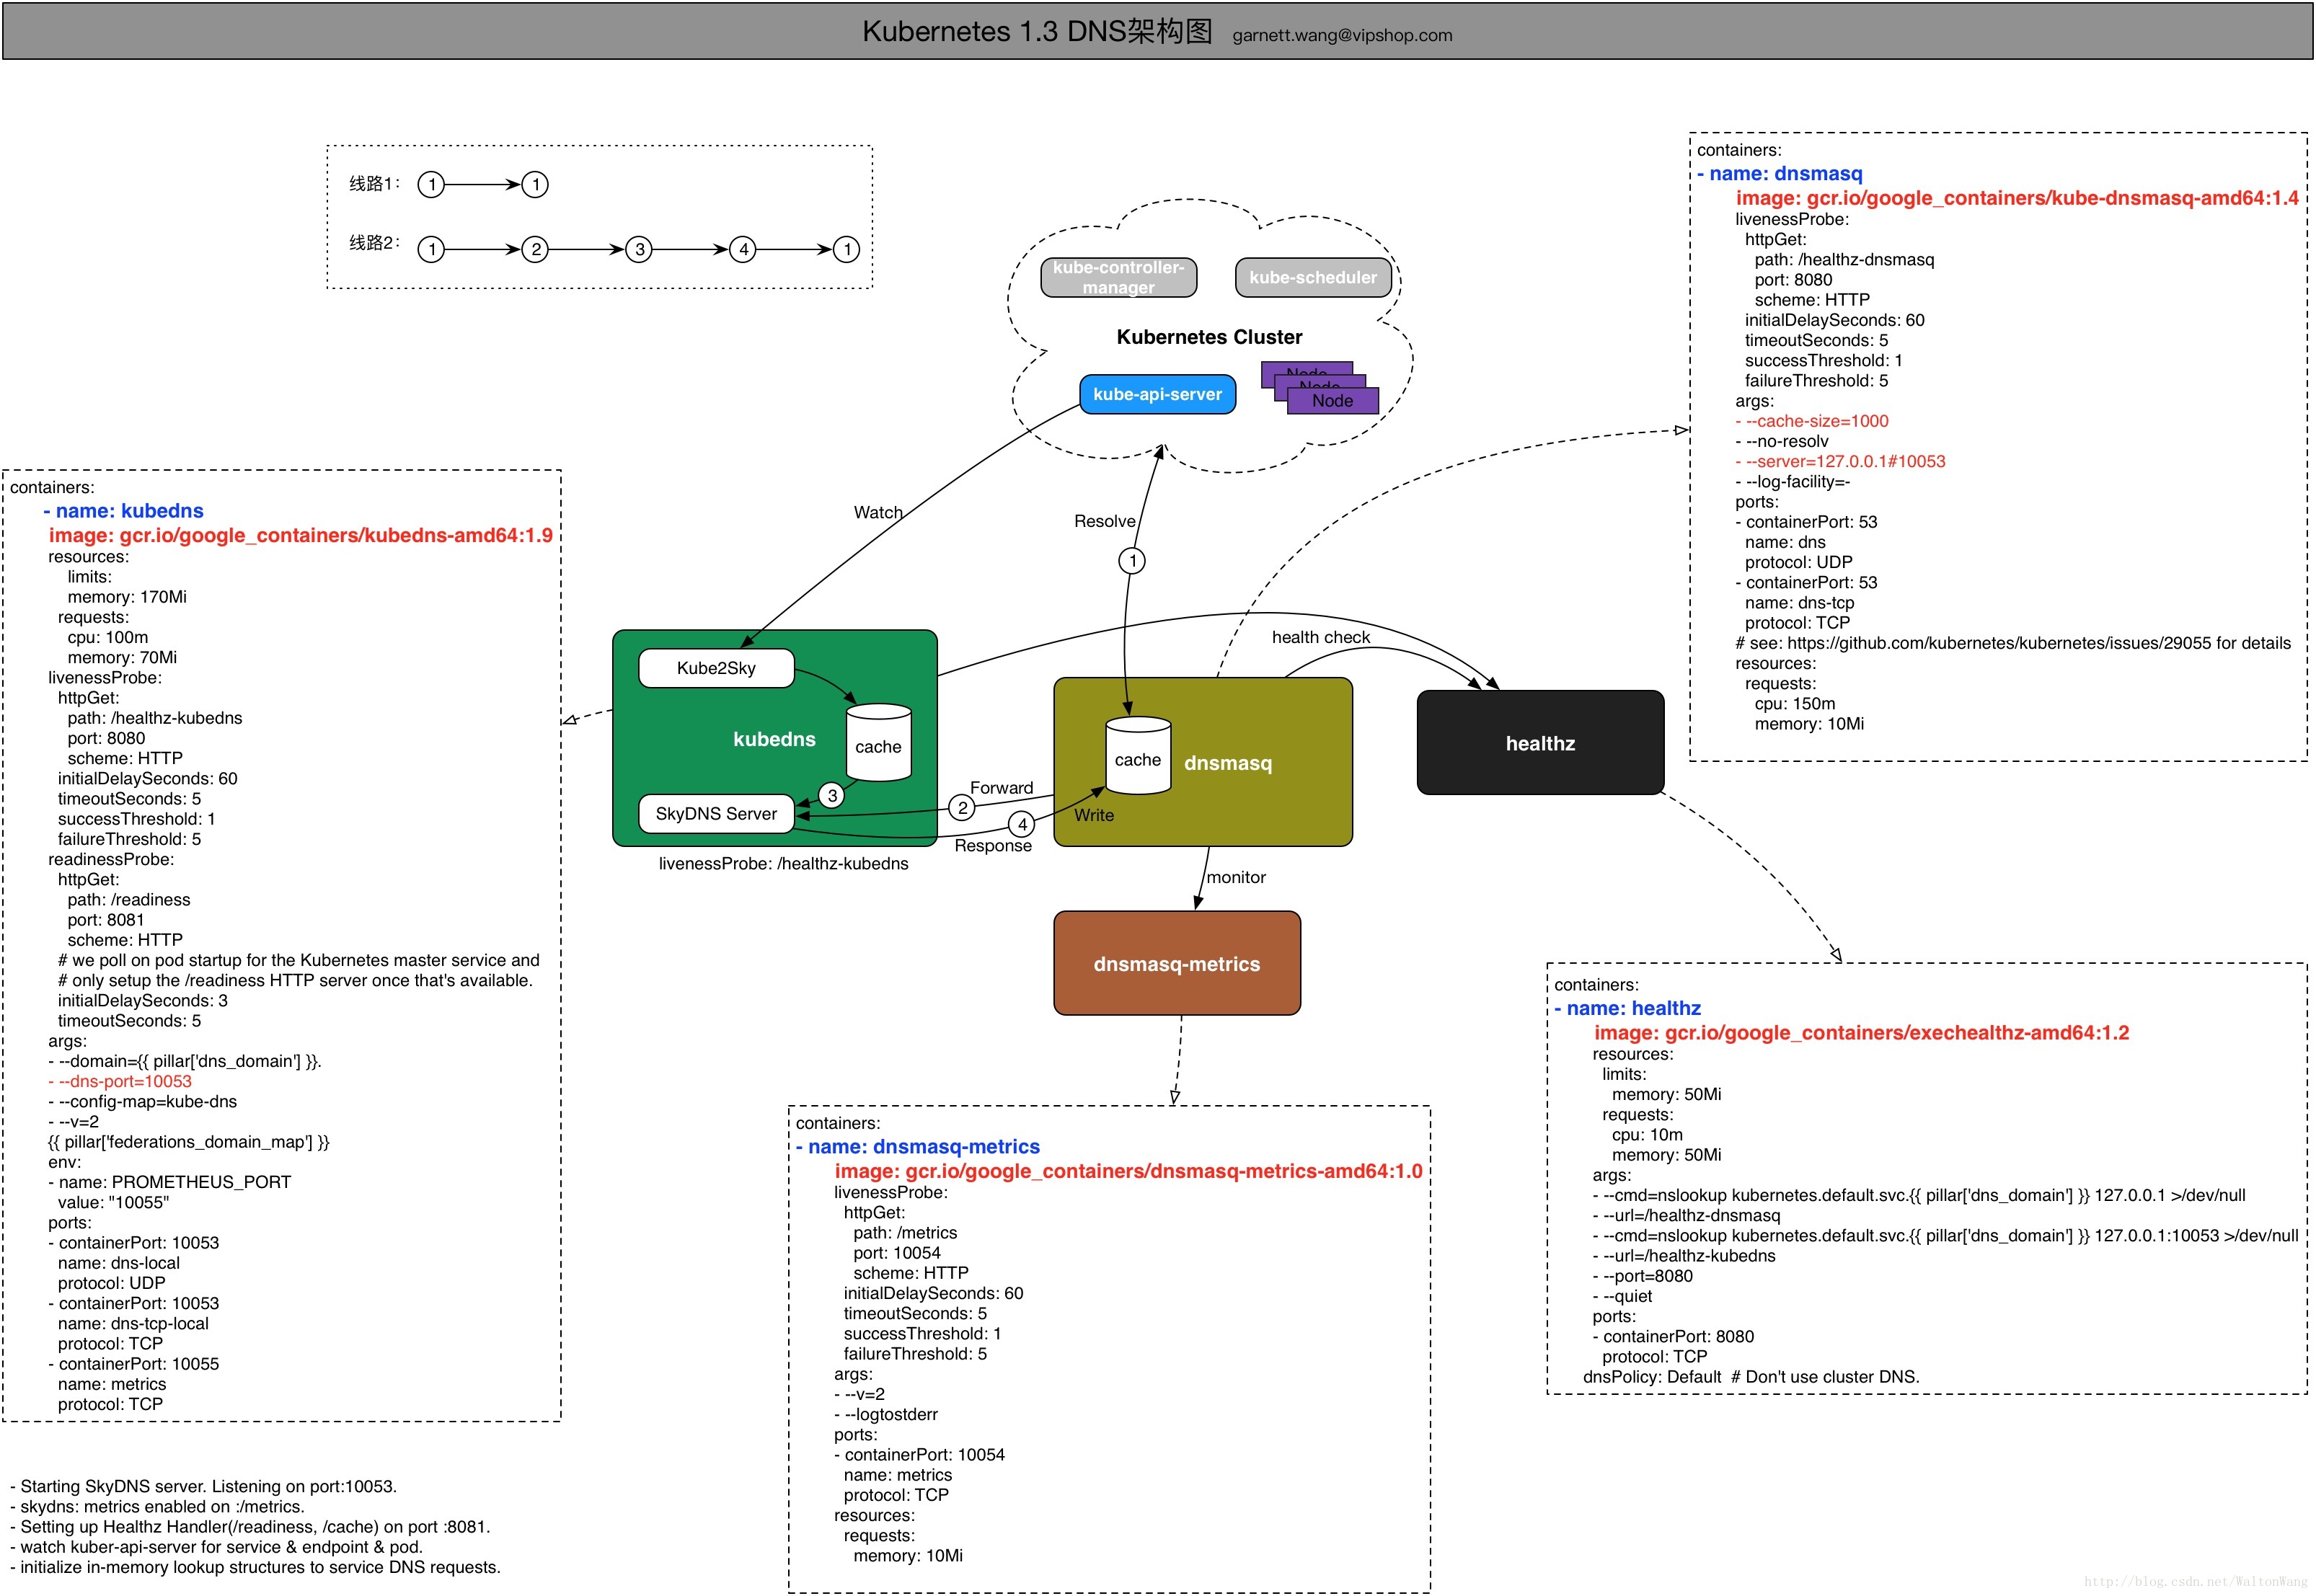
Task: Click the monitor arrow label
Action: 1236,877
